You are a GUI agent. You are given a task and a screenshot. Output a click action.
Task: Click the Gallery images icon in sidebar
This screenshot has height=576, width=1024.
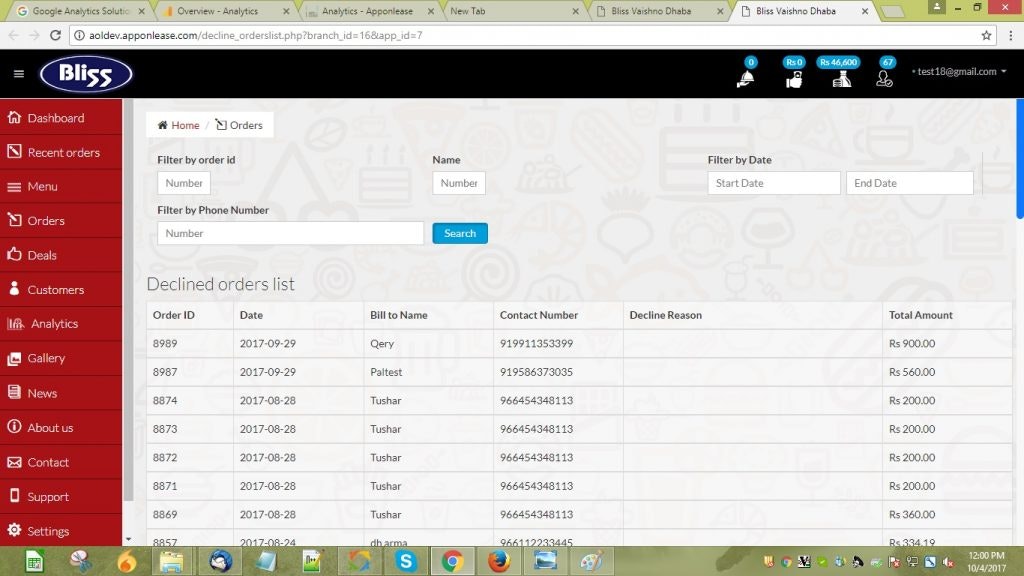coord(14,358)
